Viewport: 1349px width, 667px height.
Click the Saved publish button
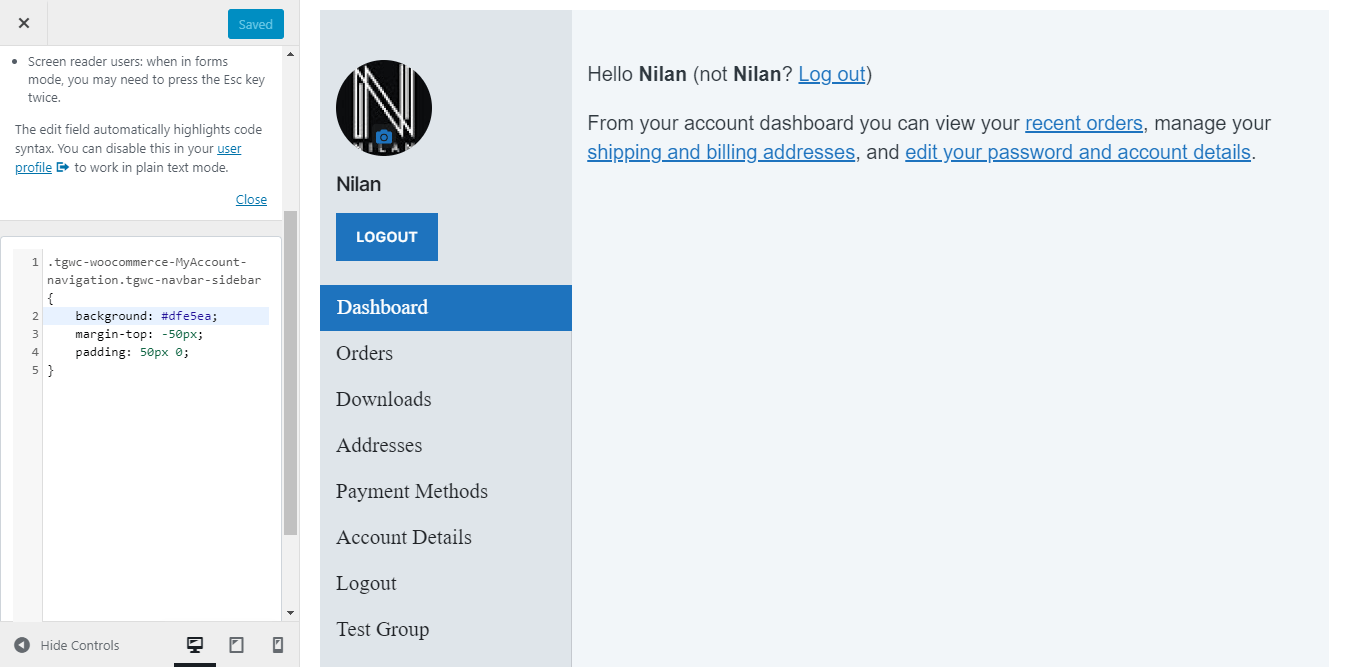(x=255, y=23)
